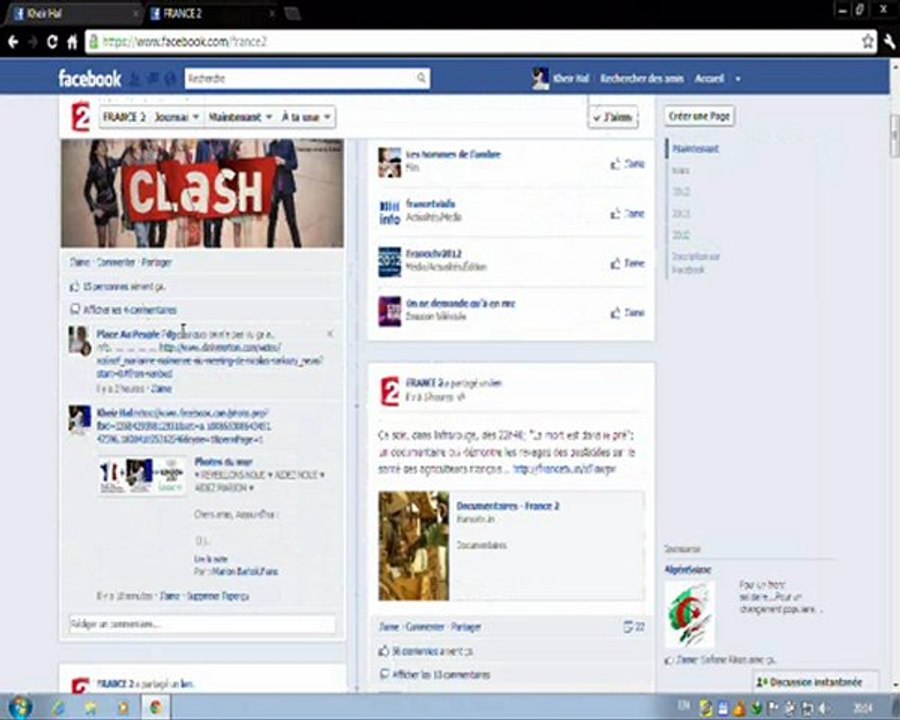Open messages icon in Facebook header

coord(153,79)
